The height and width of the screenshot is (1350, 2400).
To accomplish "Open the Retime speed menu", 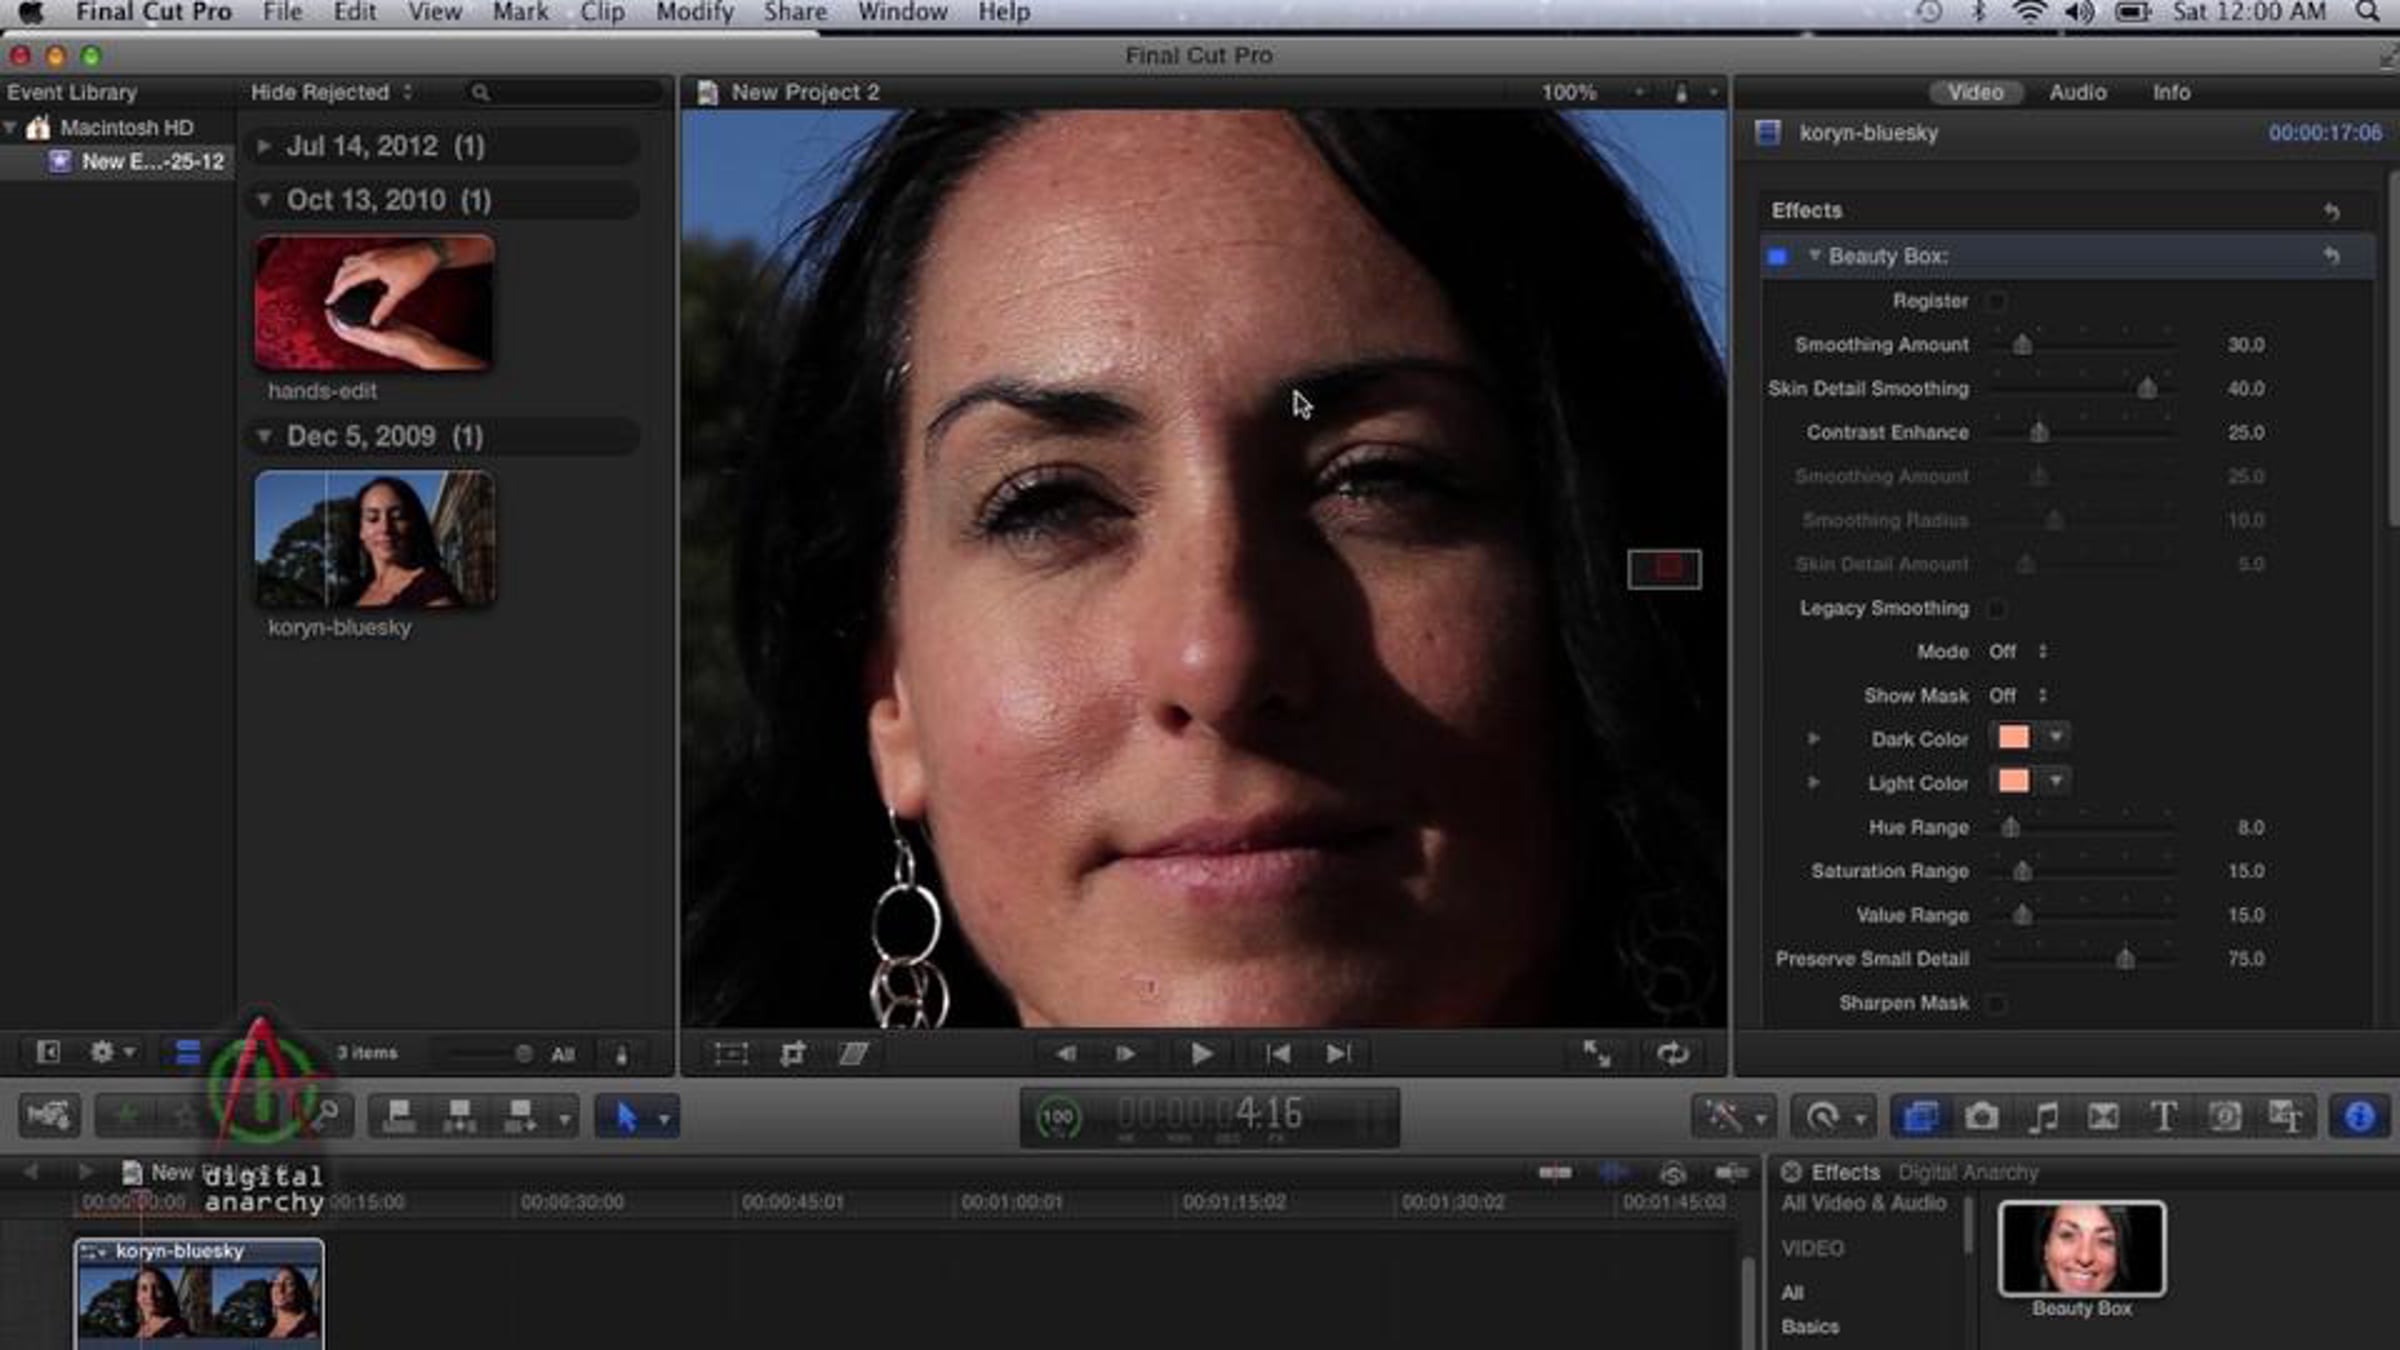I will pyautogui.click(x=1831, y=1116).
